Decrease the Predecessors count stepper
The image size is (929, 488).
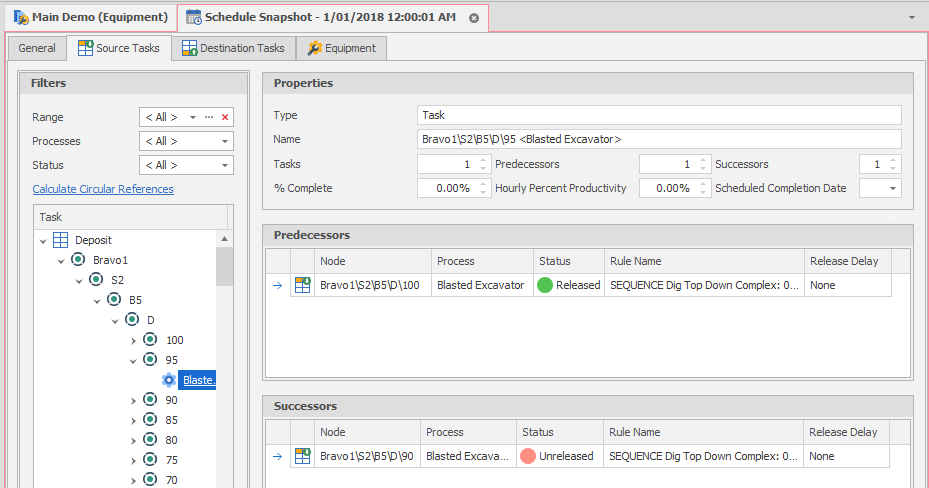[703, 168]
